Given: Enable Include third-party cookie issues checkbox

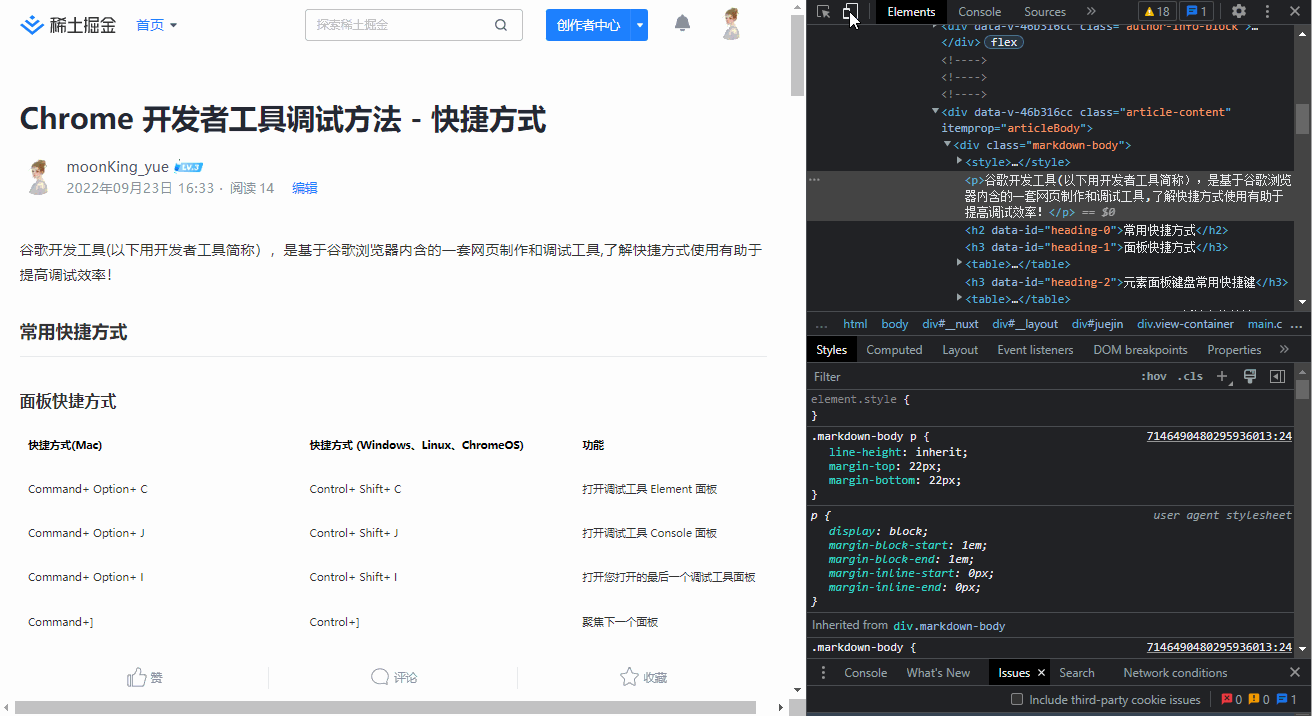Looking at the screenshot, I should pyautogui.click(x=1017, y=700).
